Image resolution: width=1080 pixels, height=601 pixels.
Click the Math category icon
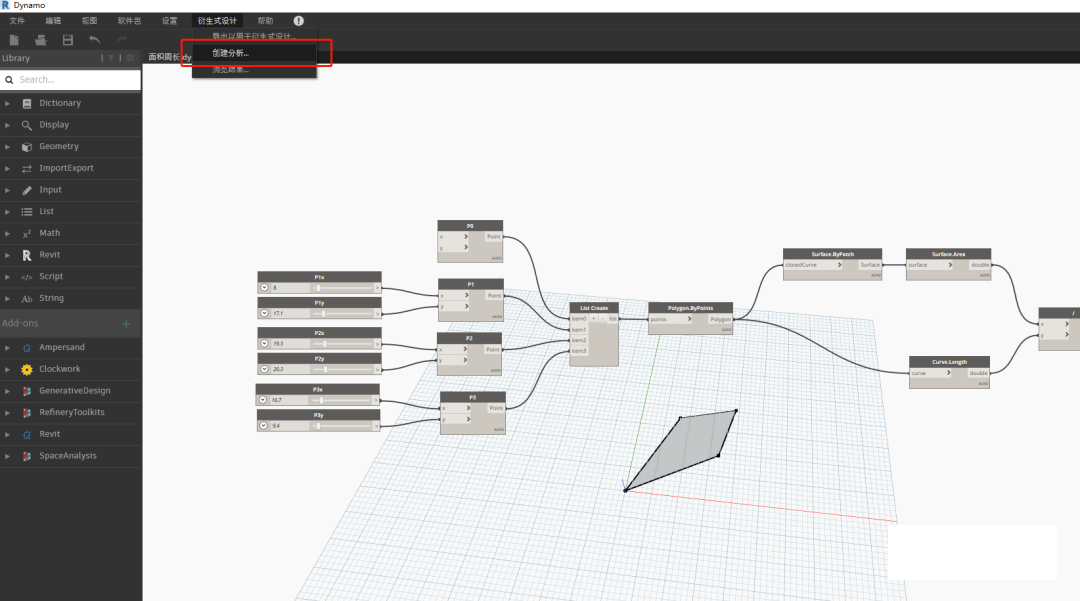click(27, 233)
